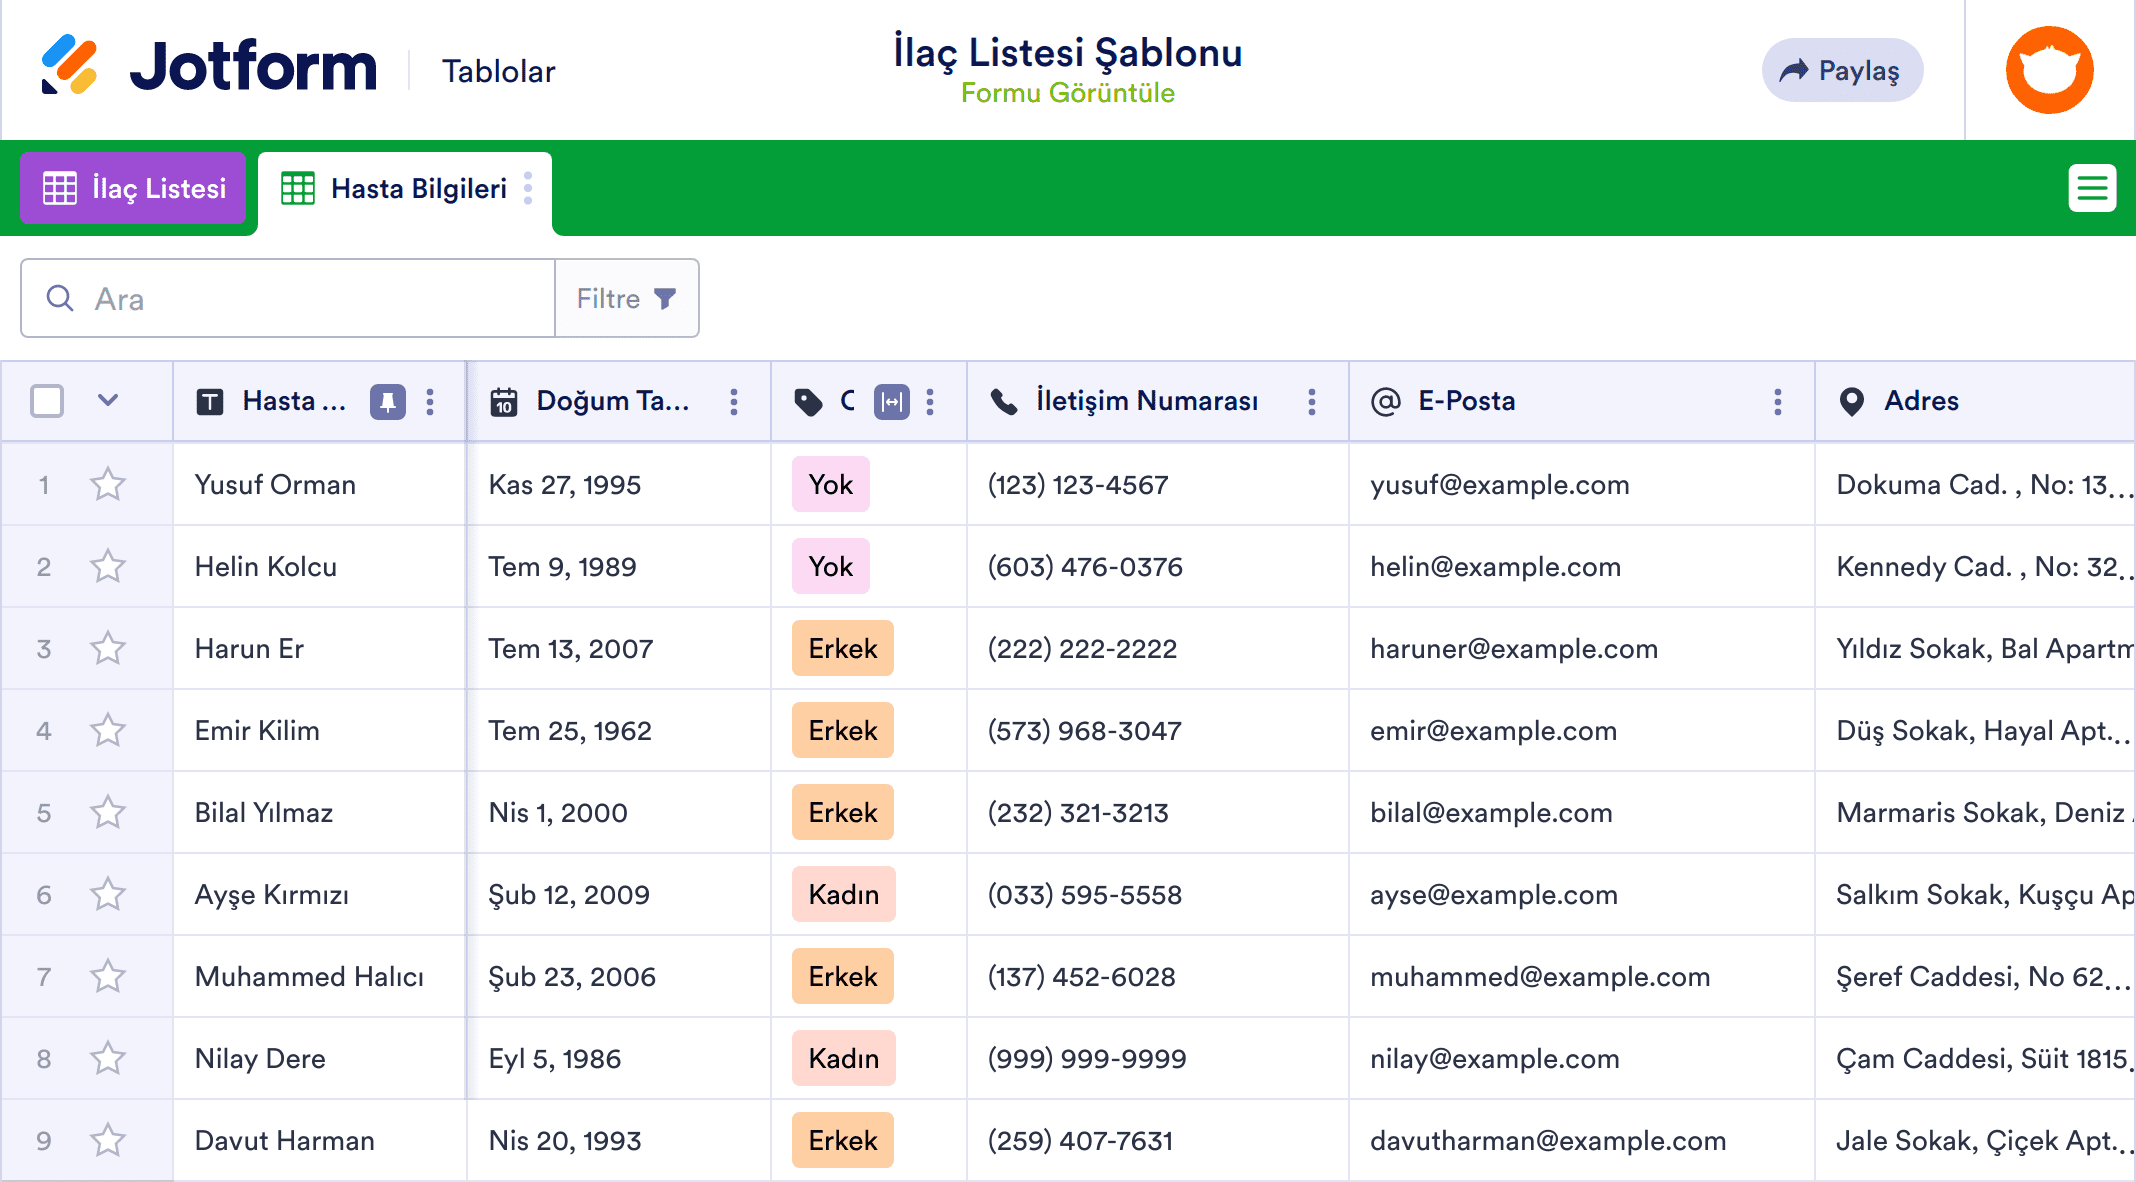This screenshot has height=1182, width=2136.
Task: Open İletişim Numarası column options menu
Action: click(1312, 402)
